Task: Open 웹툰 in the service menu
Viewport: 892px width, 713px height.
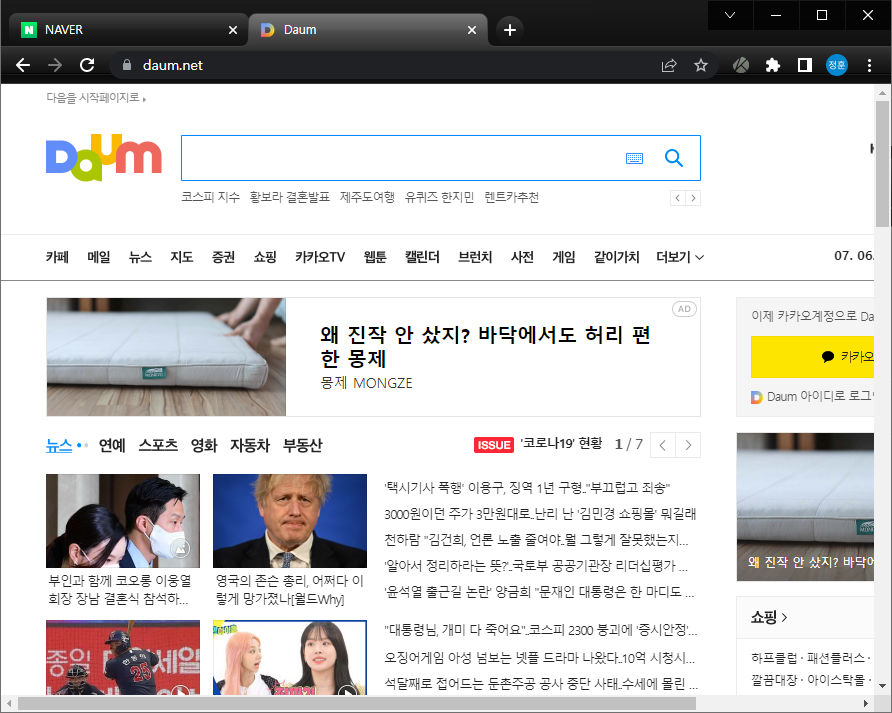Action: coord(375,257)
